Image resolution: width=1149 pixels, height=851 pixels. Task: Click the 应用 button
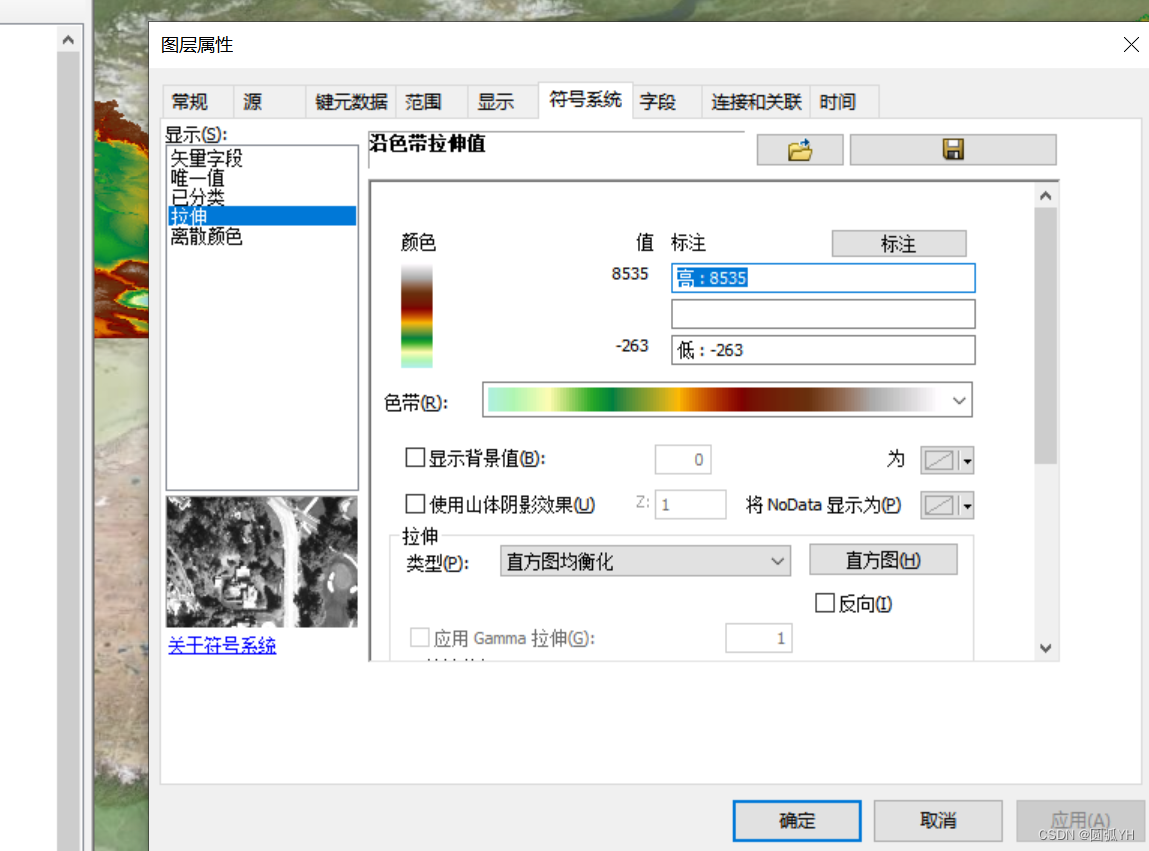click(x=1080, y=820)
